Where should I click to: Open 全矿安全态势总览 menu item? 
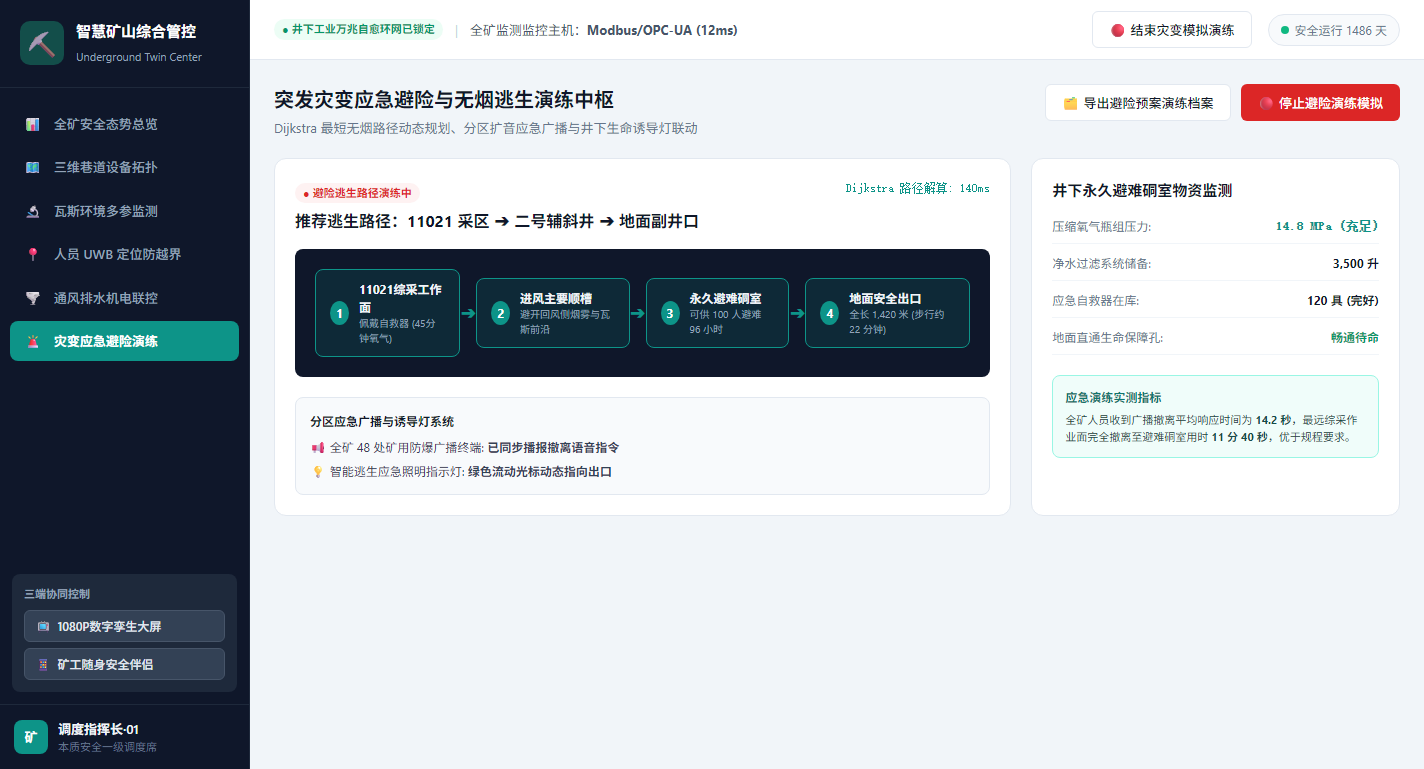point(124,124)
